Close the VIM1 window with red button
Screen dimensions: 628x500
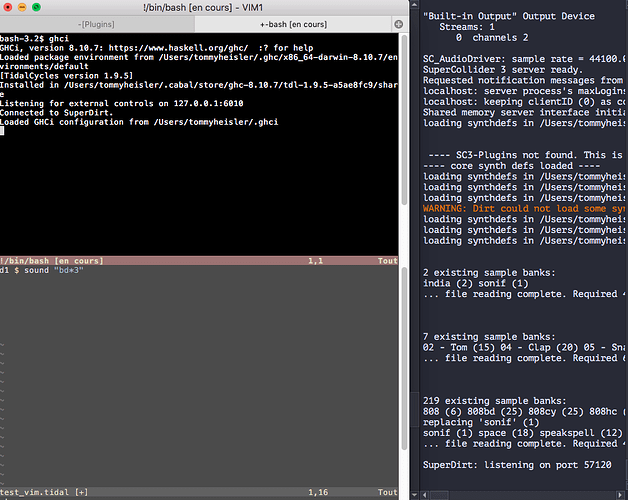click(x=8, y=7)
